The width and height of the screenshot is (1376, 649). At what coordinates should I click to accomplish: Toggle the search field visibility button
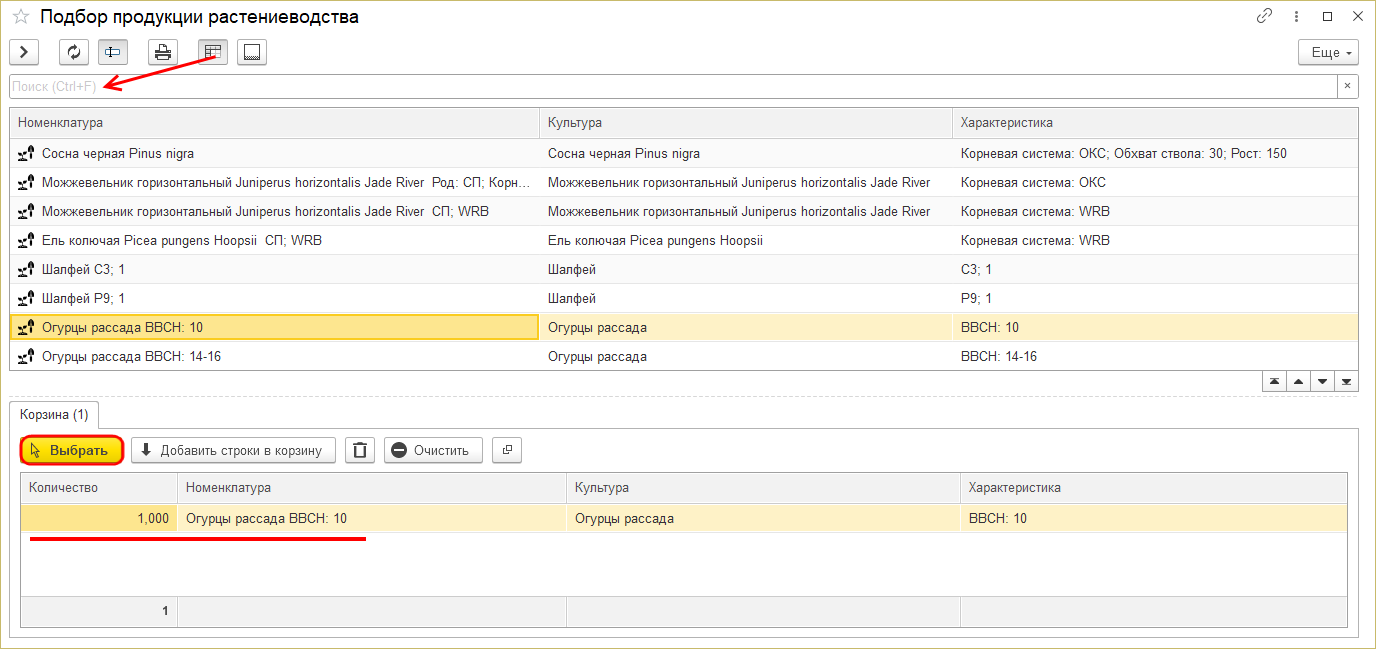point(112,52)
